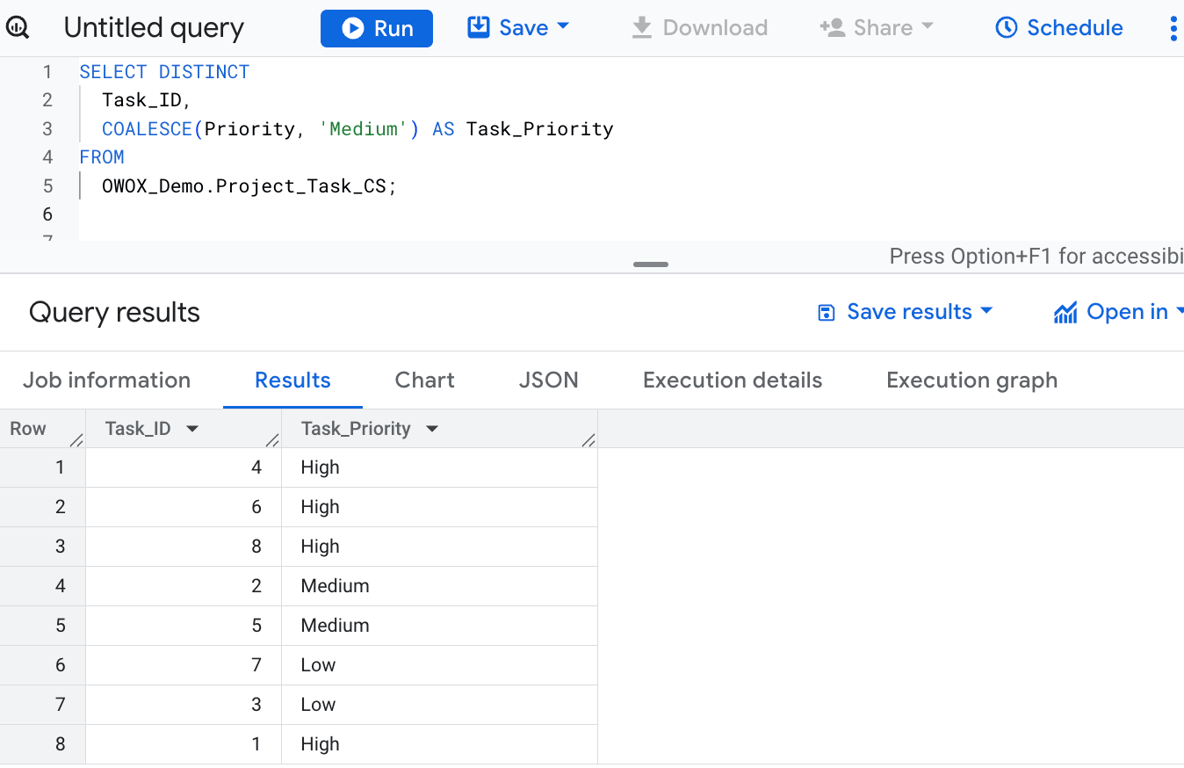This screenshot has height=768, width=1184.
Task: Select the Task_ID cell showing 6
Action: point(183,507)
